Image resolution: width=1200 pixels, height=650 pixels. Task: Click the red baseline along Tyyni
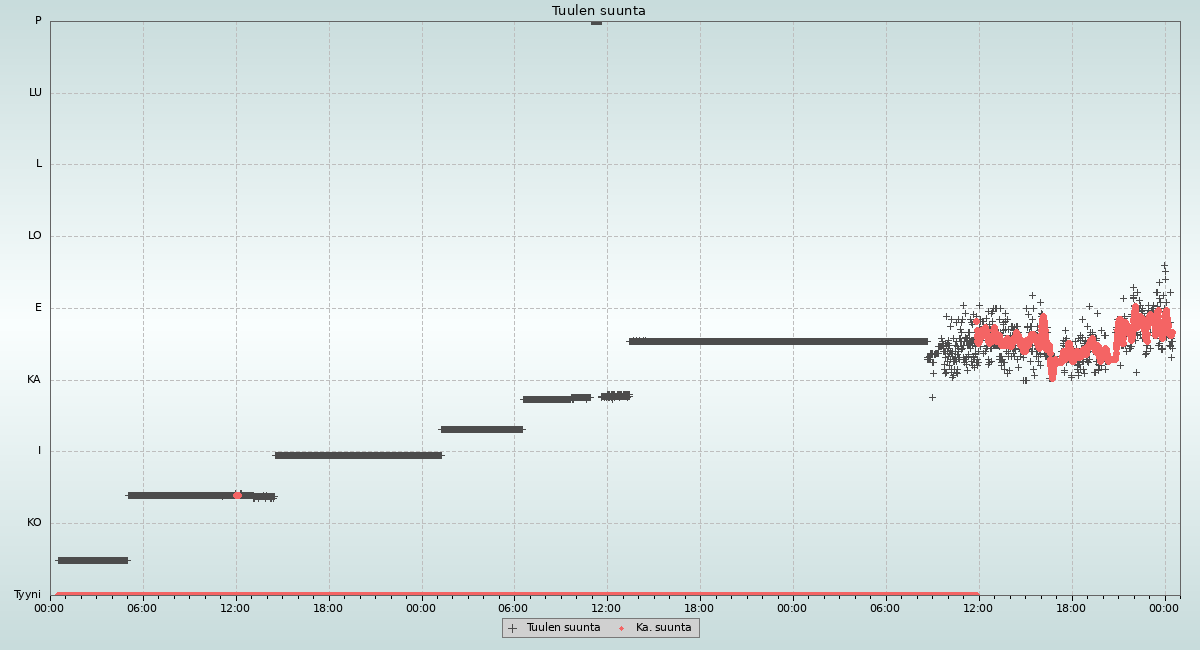pos(500,594)
